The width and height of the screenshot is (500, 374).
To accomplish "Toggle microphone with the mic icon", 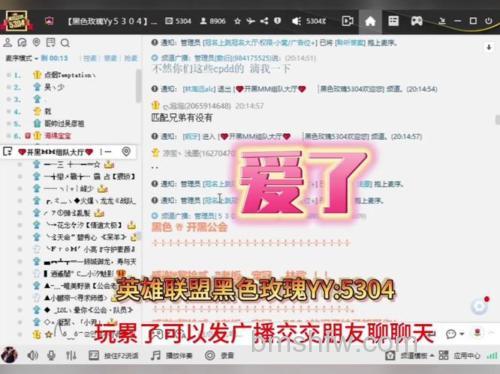I will [x=51, y=355].
